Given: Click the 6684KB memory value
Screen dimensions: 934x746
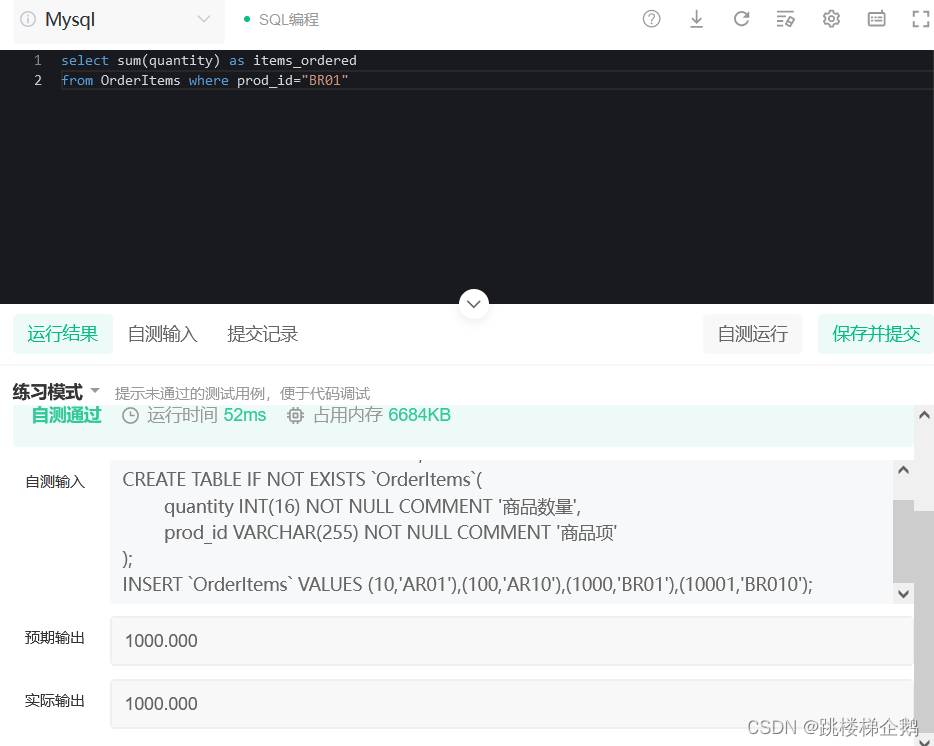Looking at the screenshot, I should [x=419, y=415].
